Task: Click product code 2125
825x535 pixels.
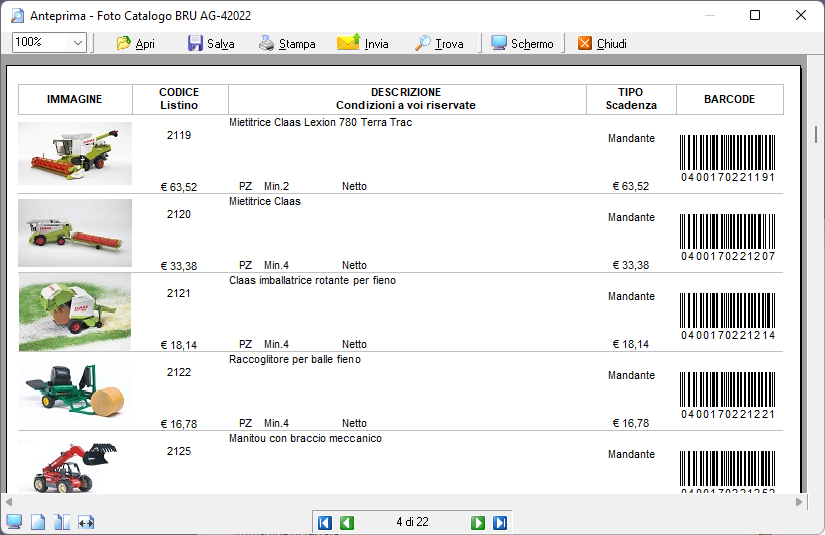Action: click(x=179, y=451)
